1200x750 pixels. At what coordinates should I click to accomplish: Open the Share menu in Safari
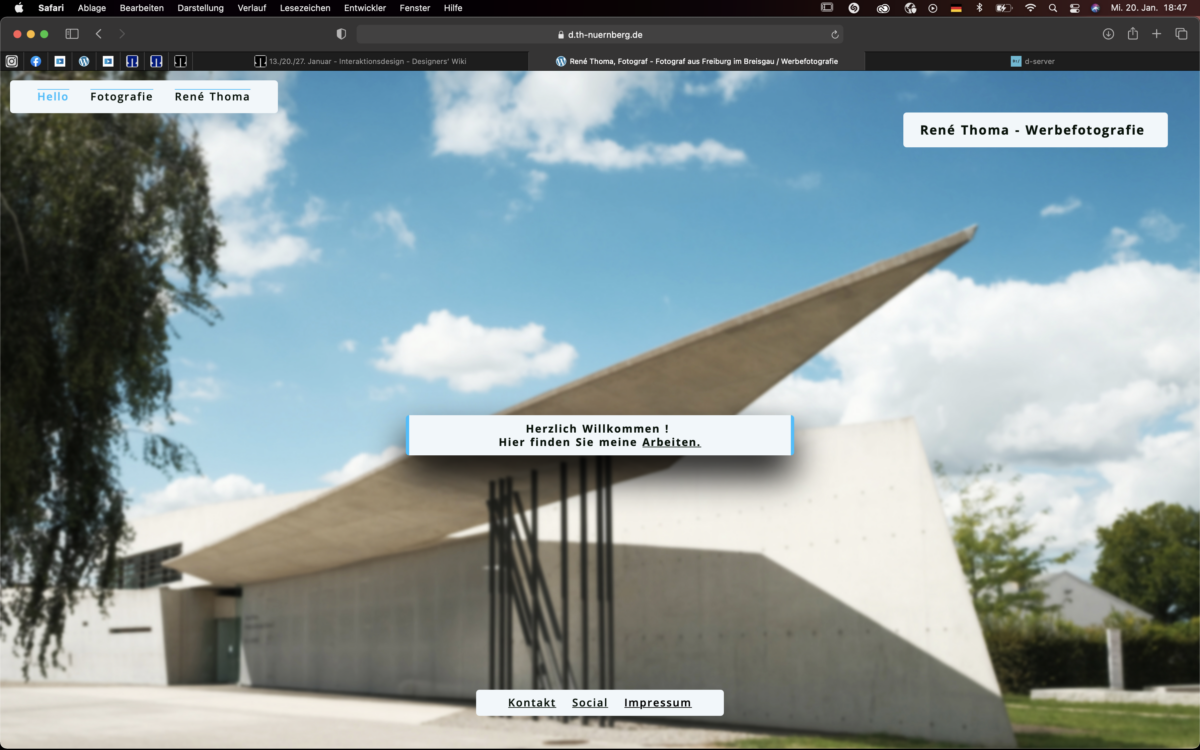(x=1132, y=34)
